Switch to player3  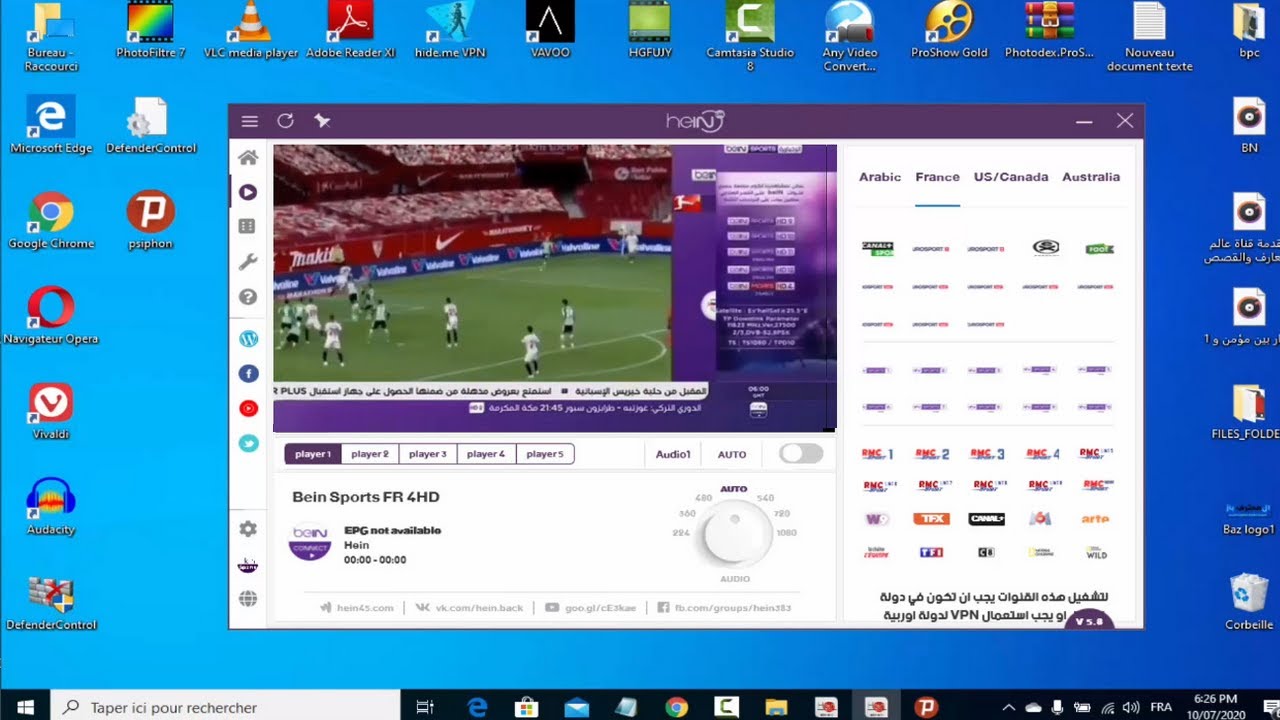(428, 454)
